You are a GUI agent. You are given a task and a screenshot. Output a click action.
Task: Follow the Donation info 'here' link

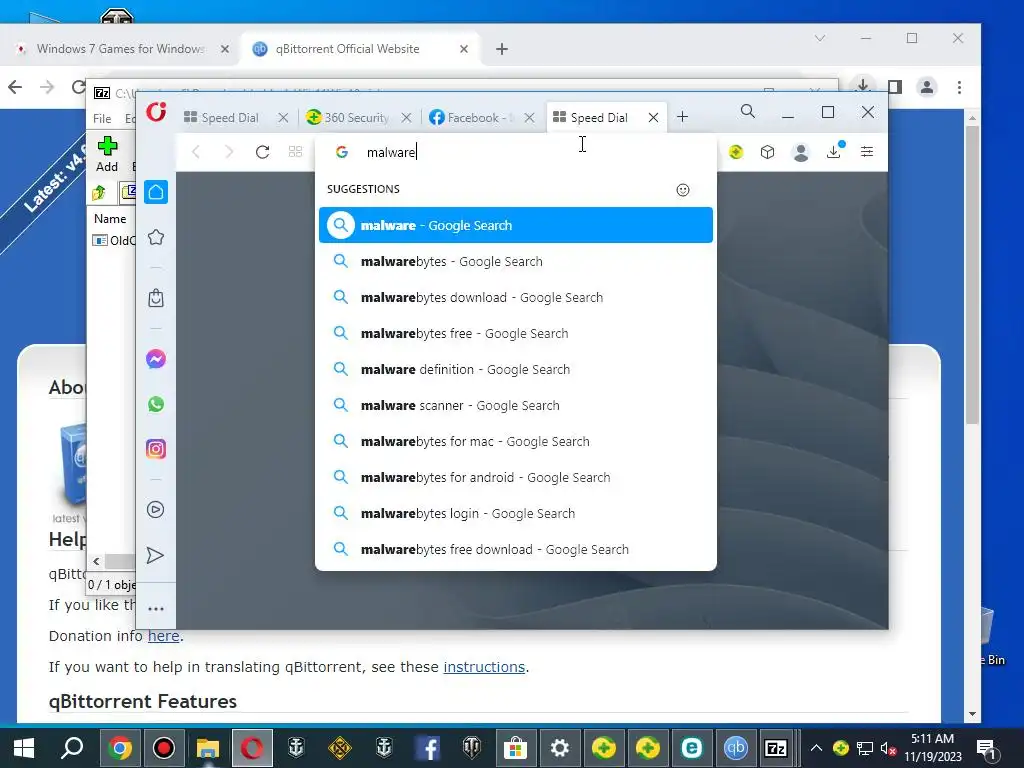tap(163, 635)
